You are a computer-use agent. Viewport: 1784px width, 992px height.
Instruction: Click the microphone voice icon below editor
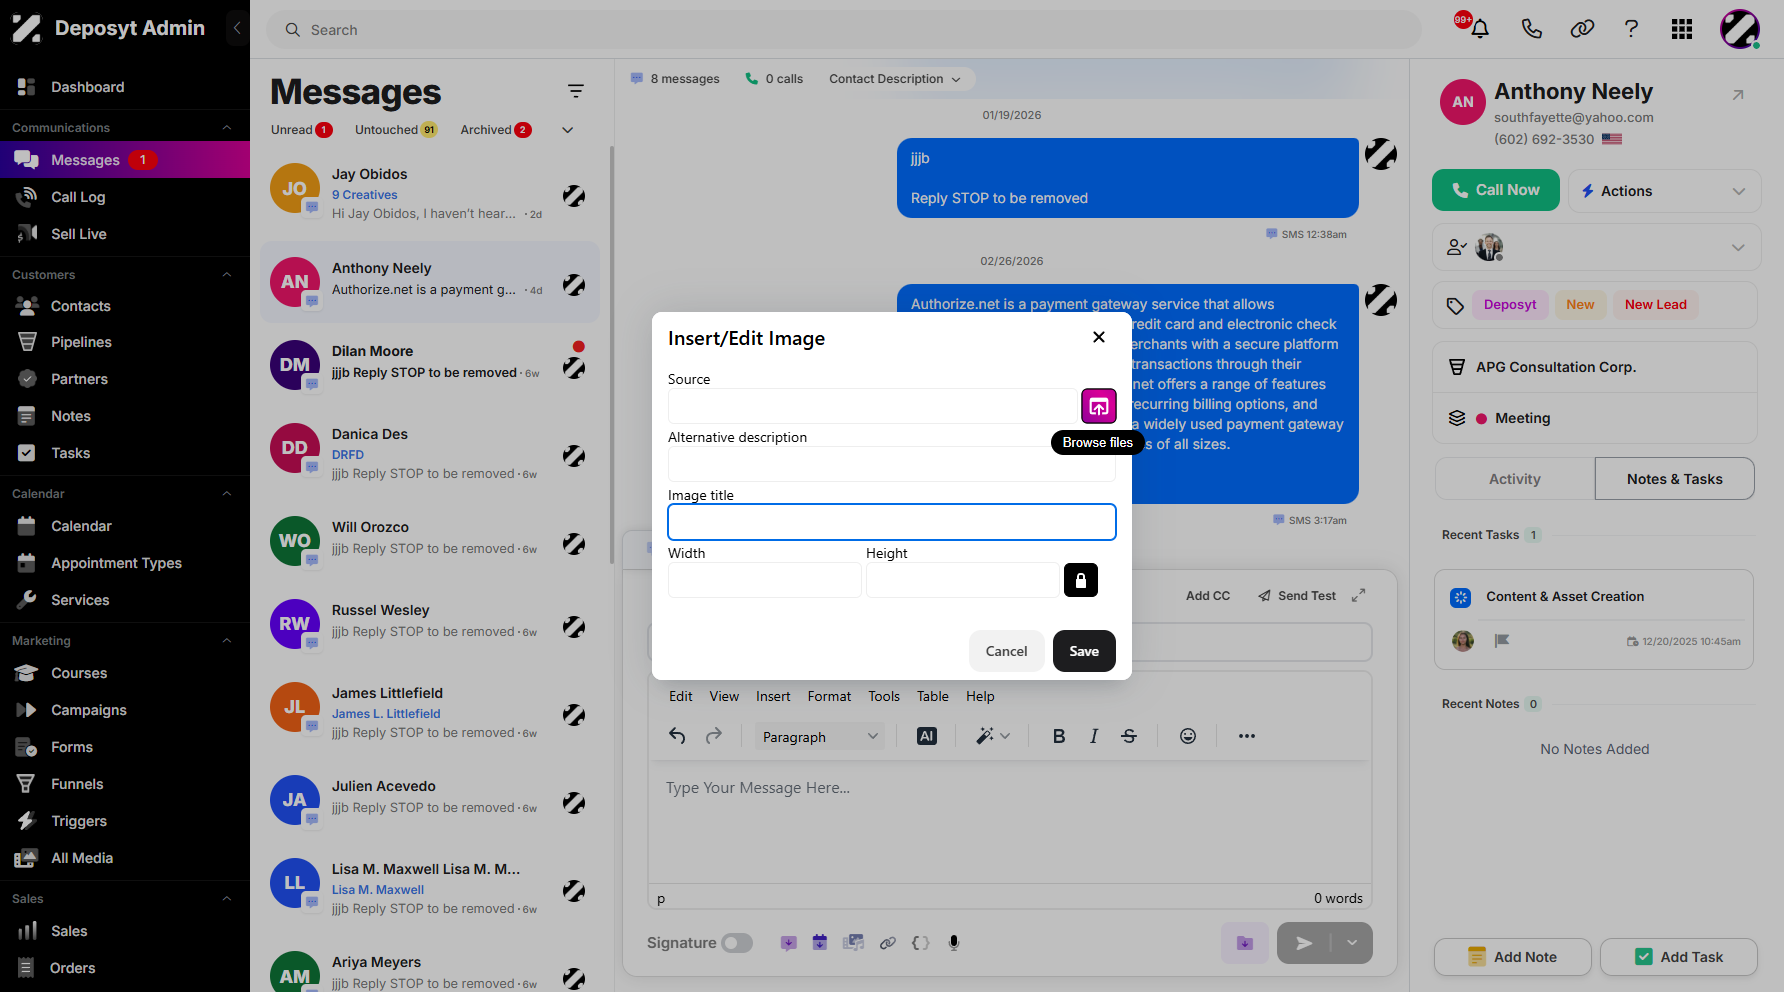click(x=954, y=942)
